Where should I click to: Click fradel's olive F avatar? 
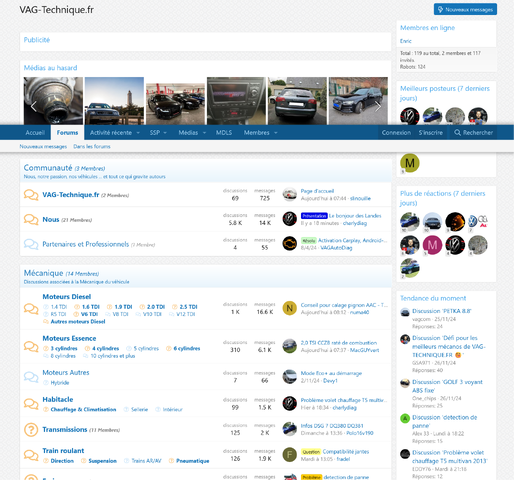tap(290, 455)
